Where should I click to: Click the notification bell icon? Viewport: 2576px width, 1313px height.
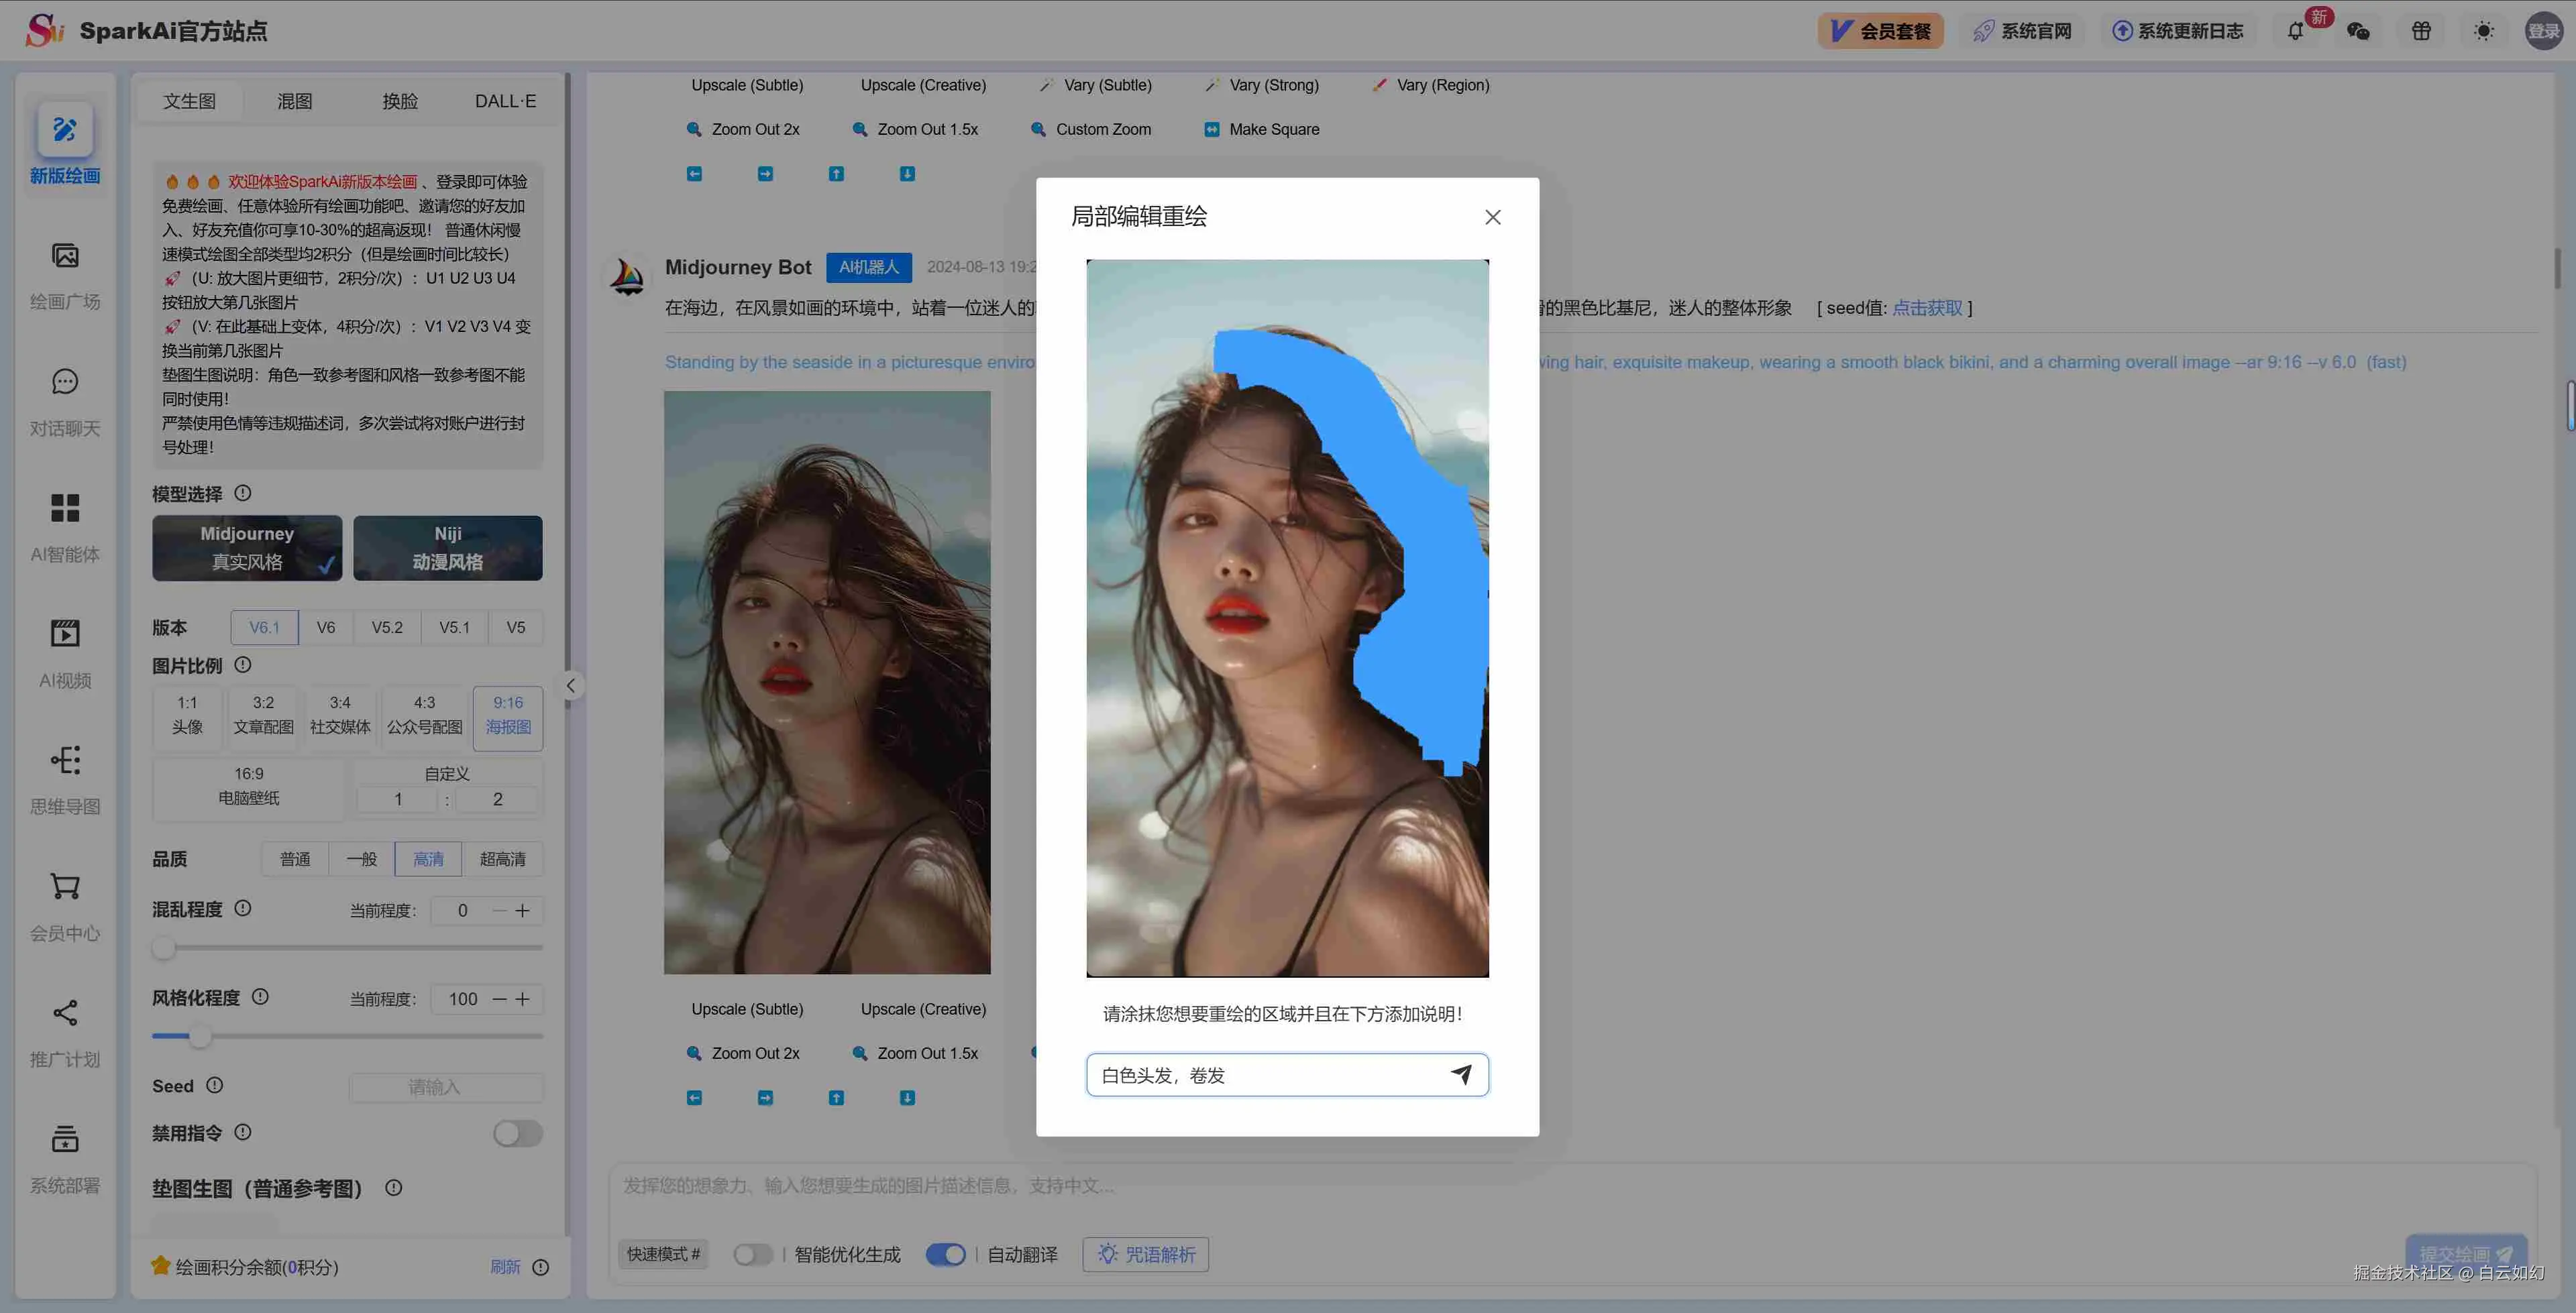pos(2295,31)
